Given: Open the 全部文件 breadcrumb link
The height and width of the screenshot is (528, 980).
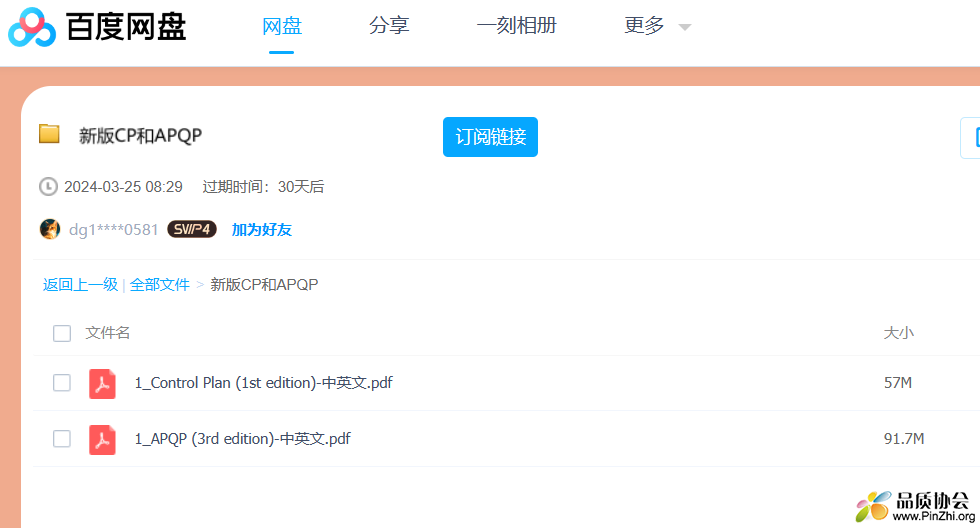Looking at the screenshot, I should pyautogui.click(x=159, y=285).
